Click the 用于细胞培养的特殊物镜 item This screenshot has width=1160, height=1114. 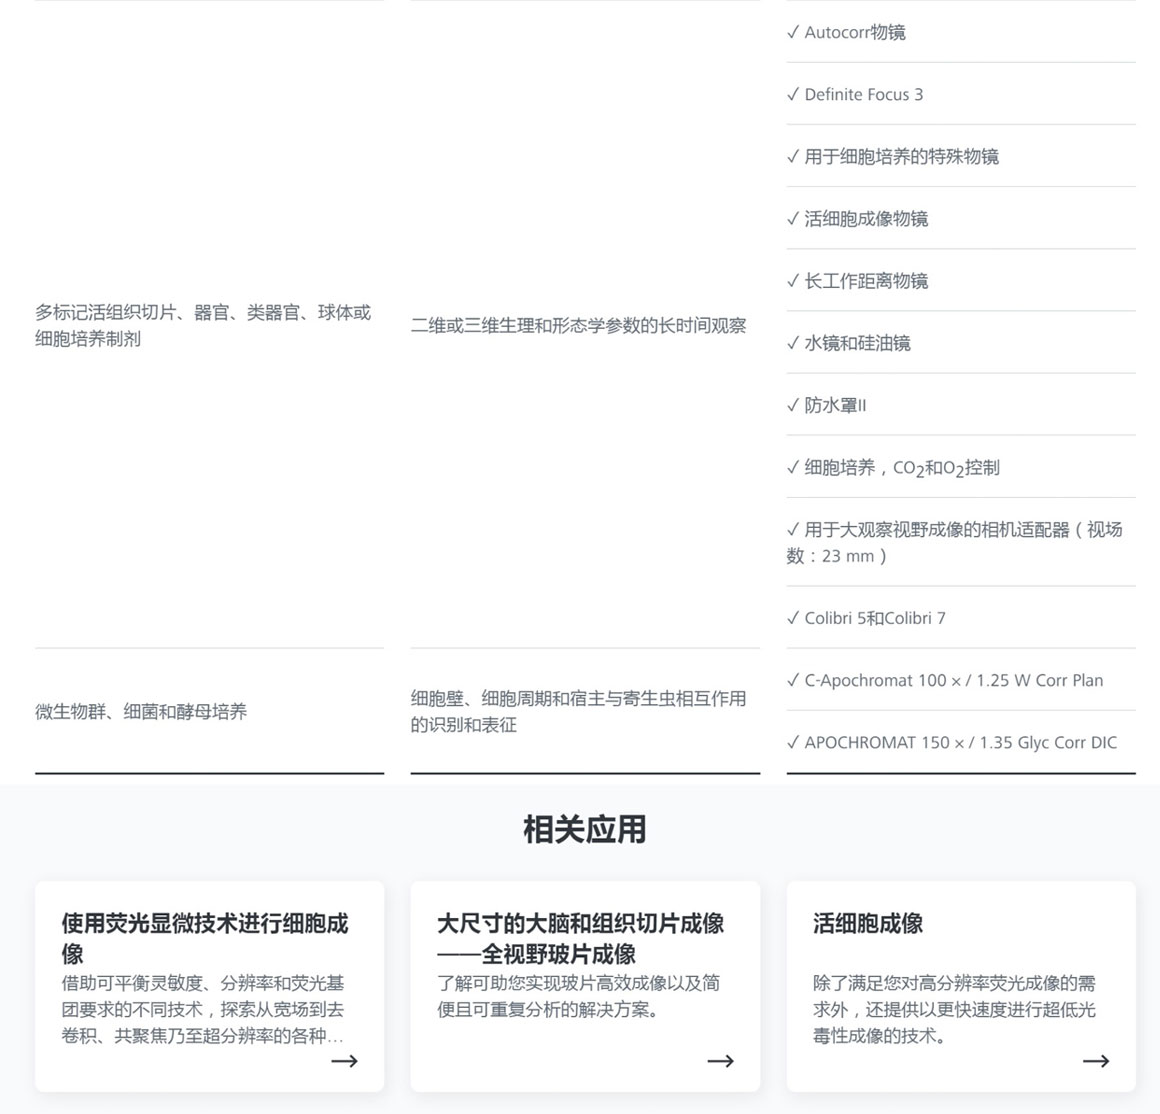pos(900,156)
